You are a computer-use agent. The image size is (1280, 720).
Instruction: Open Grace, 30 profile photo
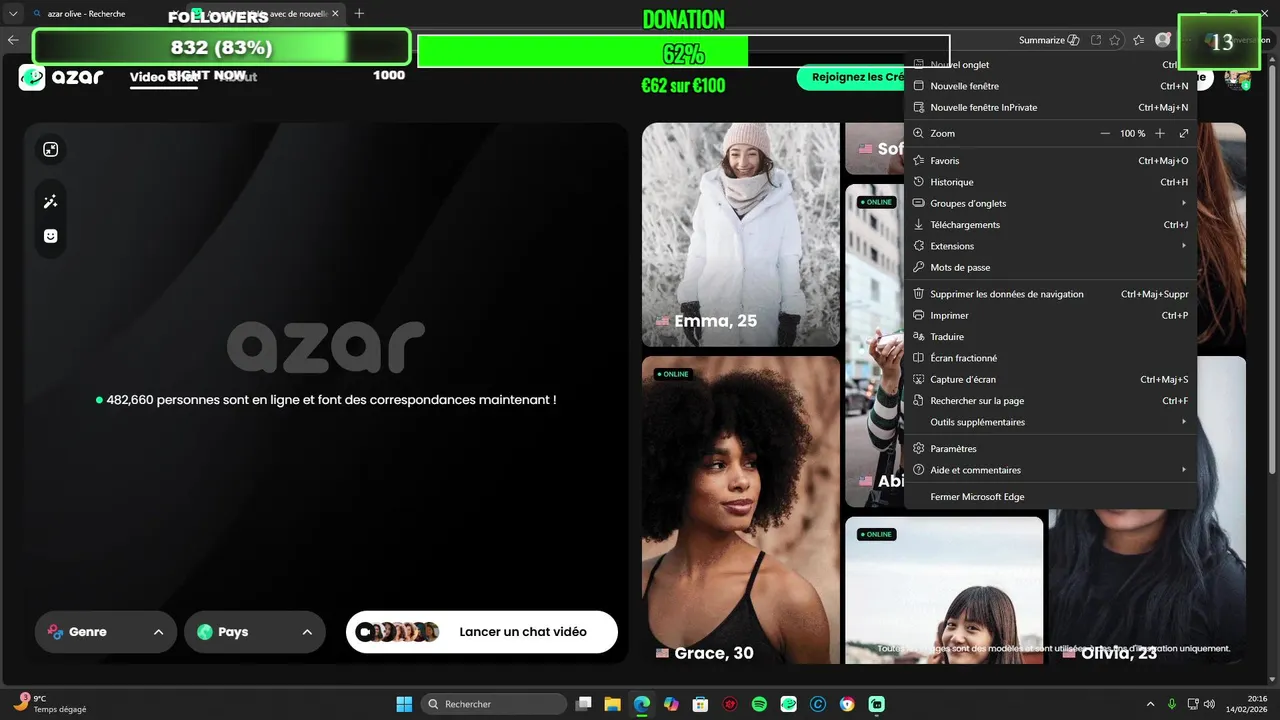coord(741,510)
